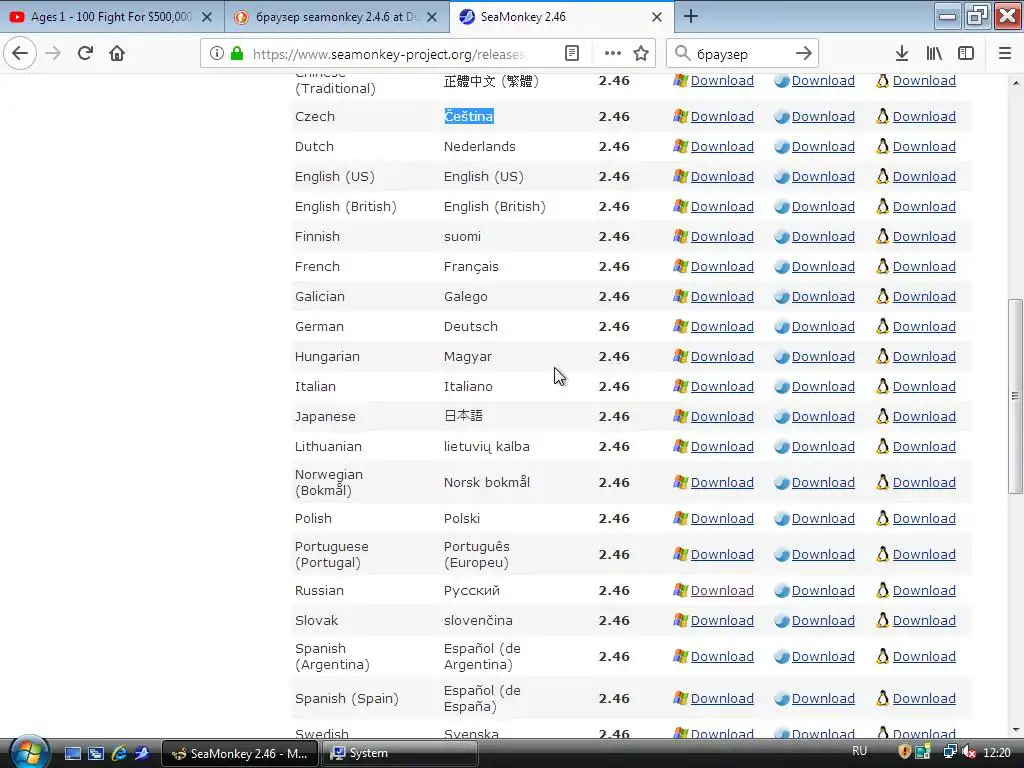Focus the search box containing браузер
This screenshot has width=1024, height=768.
(x=741, y=54)
